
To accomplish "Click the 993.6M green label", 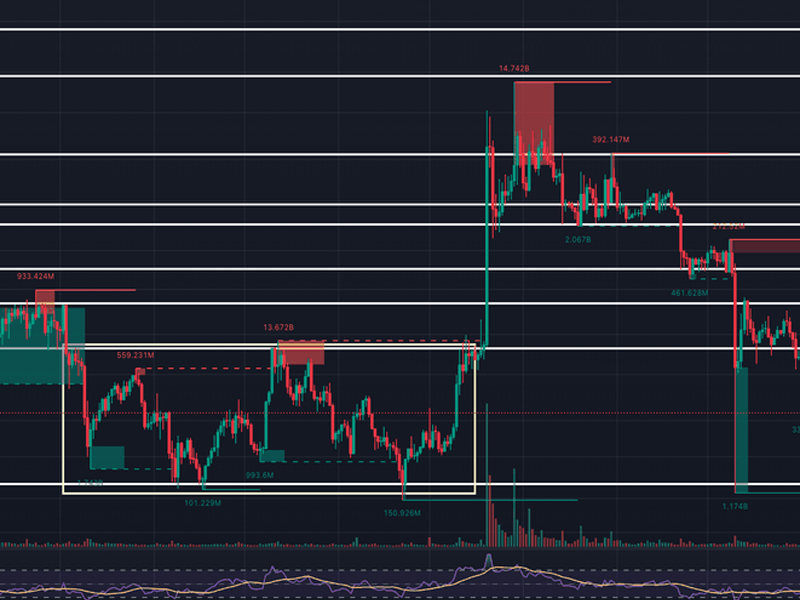I will click(x=260, y=475).
